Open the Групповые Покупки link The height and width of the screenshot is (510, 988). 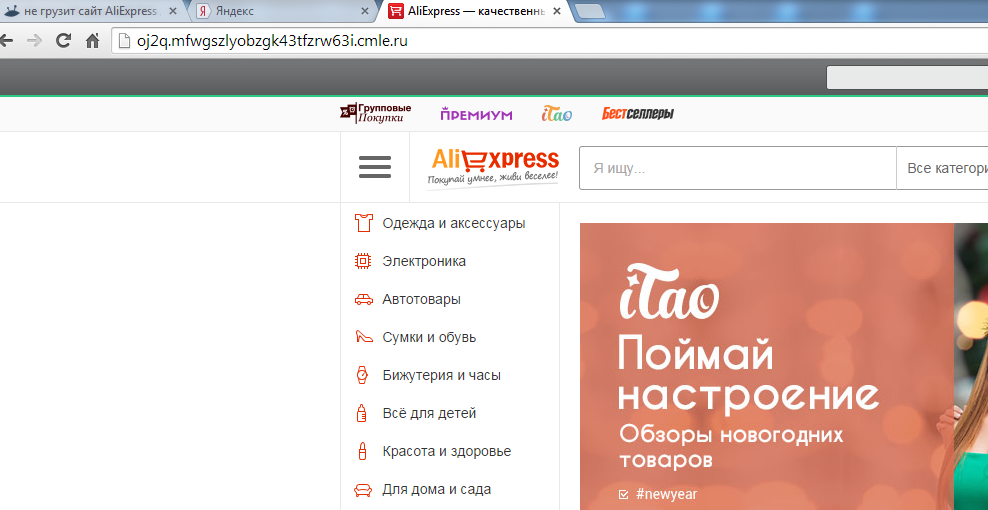tap(376, 112)
